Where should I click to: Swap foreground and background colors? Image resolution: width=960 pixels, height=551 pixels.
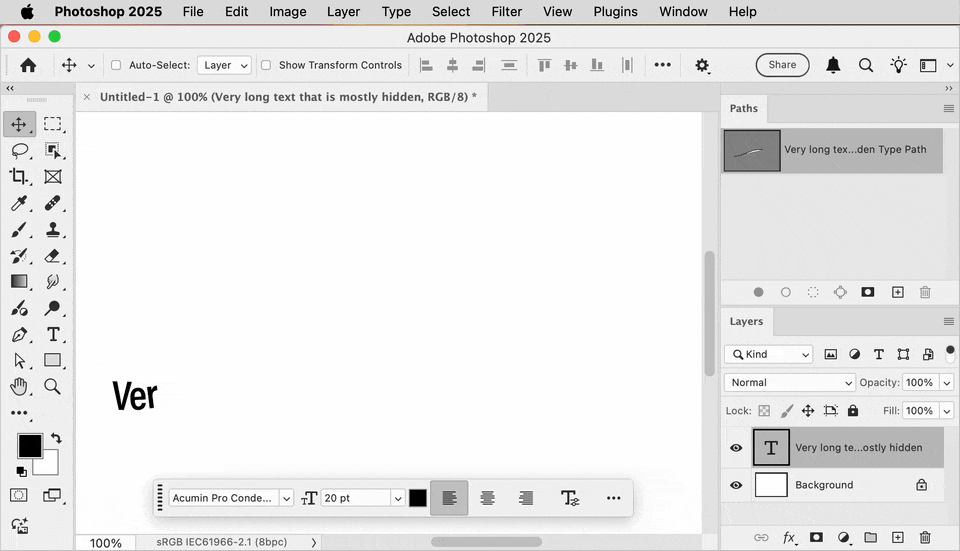click(56, 438)
